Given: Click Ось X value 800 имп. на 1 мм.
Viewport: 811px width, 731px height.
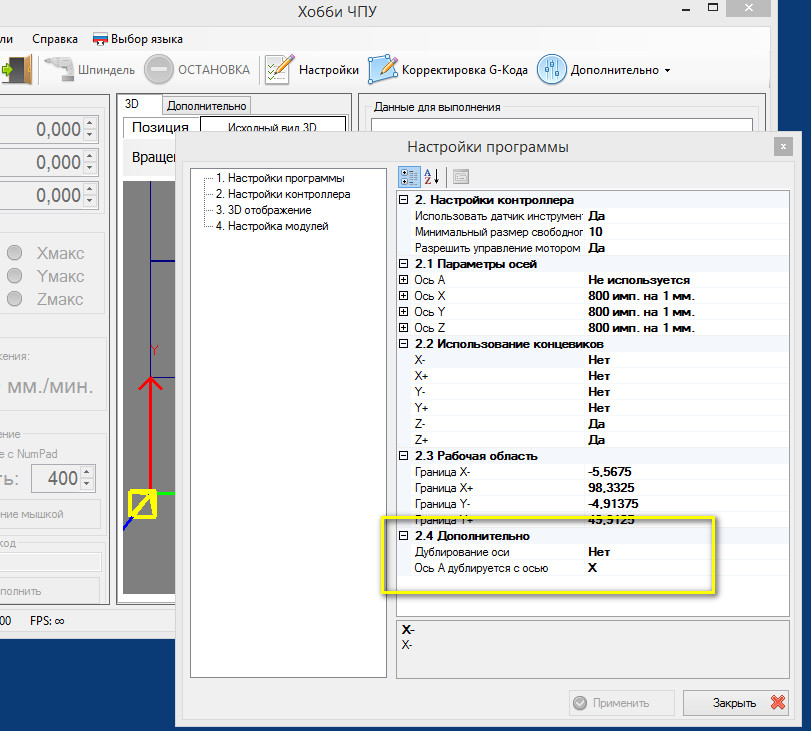Looking at the screenshot, I should tap(687, 296).
